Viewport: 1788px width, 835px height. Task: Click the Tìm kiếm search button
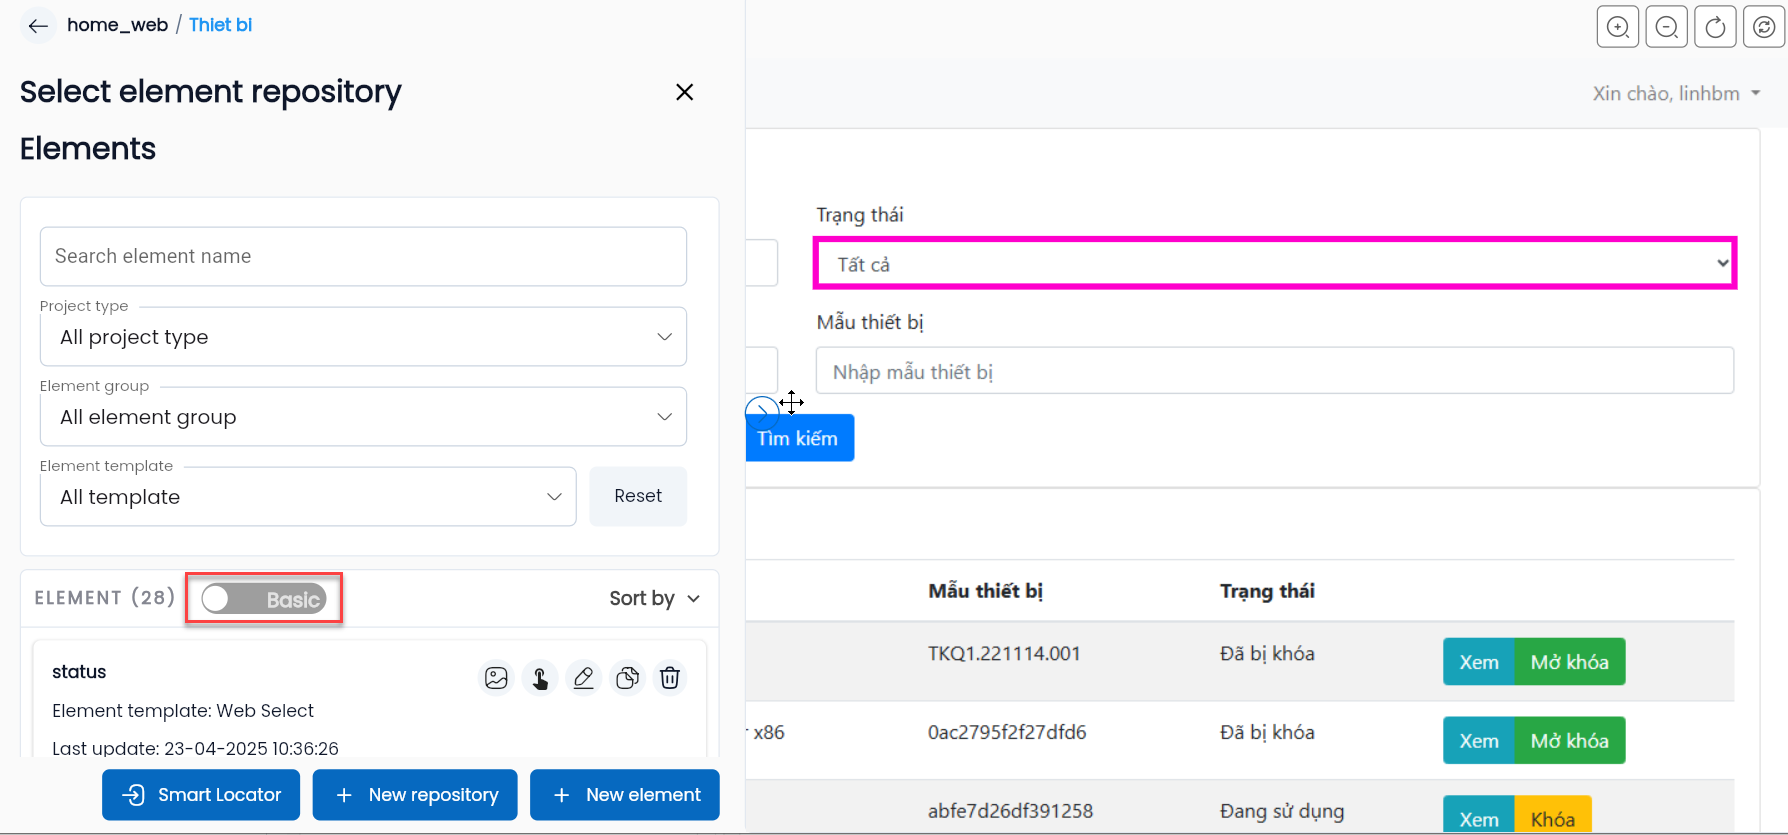(x=799, y=438)
